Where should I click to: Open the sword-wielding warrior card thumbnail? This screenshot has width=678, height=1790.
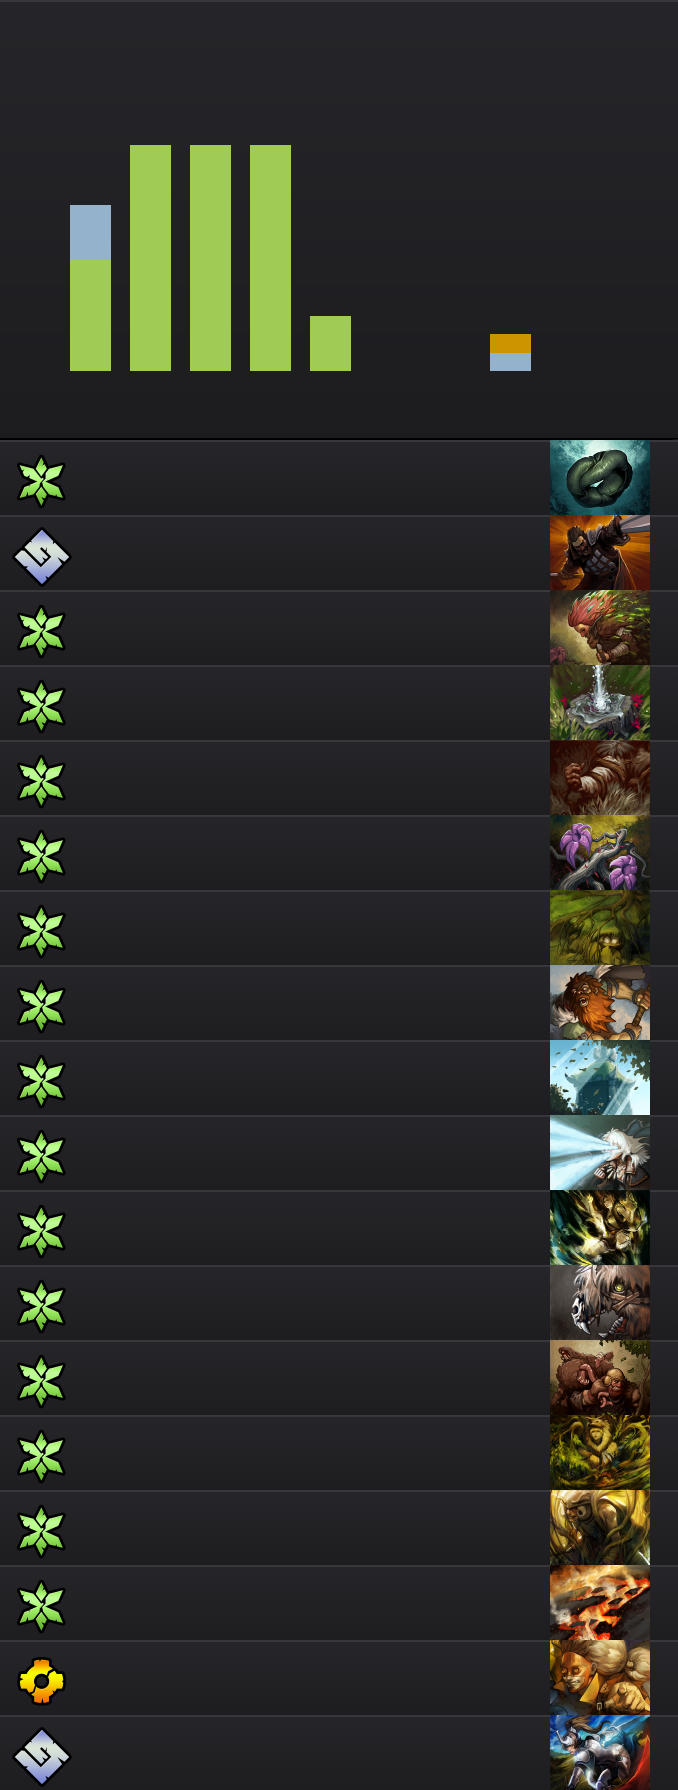pyautogui.click(x=600, y=553)
